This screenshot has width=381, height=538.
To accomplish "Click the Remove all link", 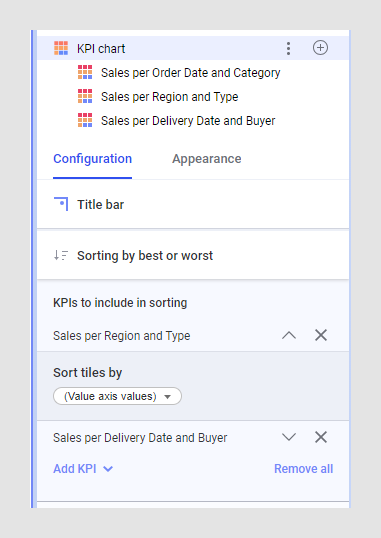I will coord(303,469).
